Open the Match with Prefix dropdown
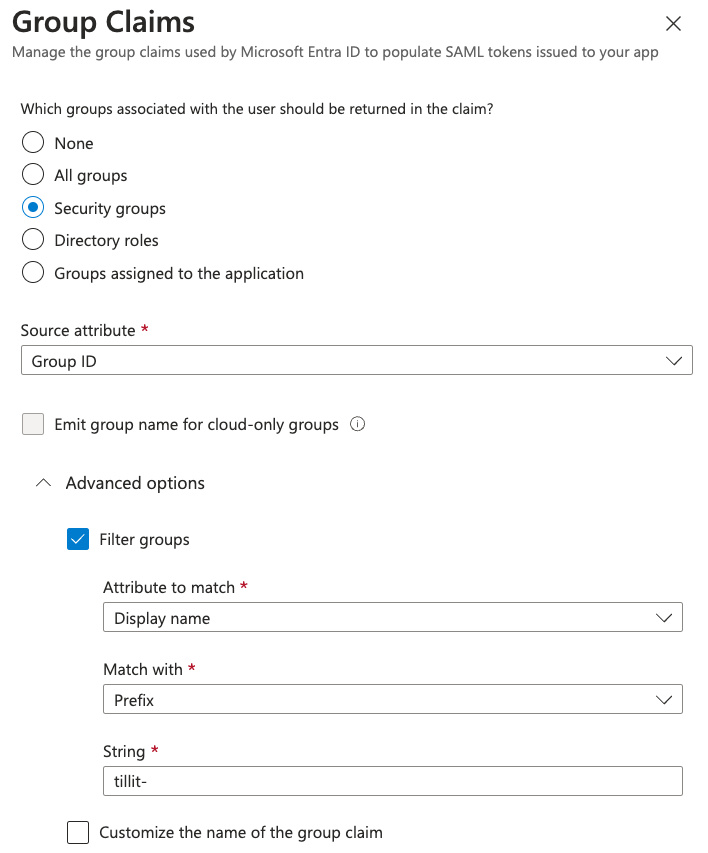This screenshot has height=853, width=708. click(392, 700)
